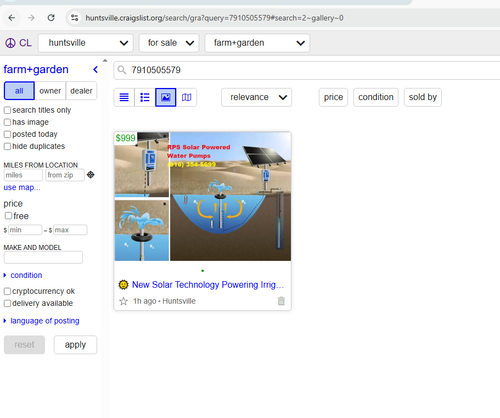Screen dimensions: 500x418
Task: Go back using the browser back arrow
Action: point(12,18)
